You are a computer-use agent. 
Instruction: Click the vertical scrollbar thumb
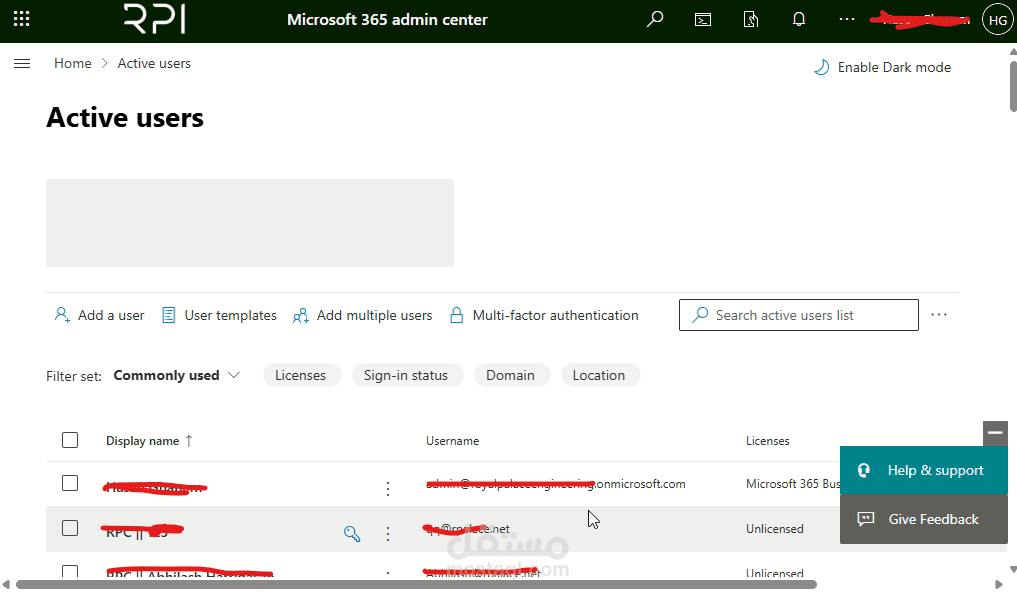pos(1013,86)
